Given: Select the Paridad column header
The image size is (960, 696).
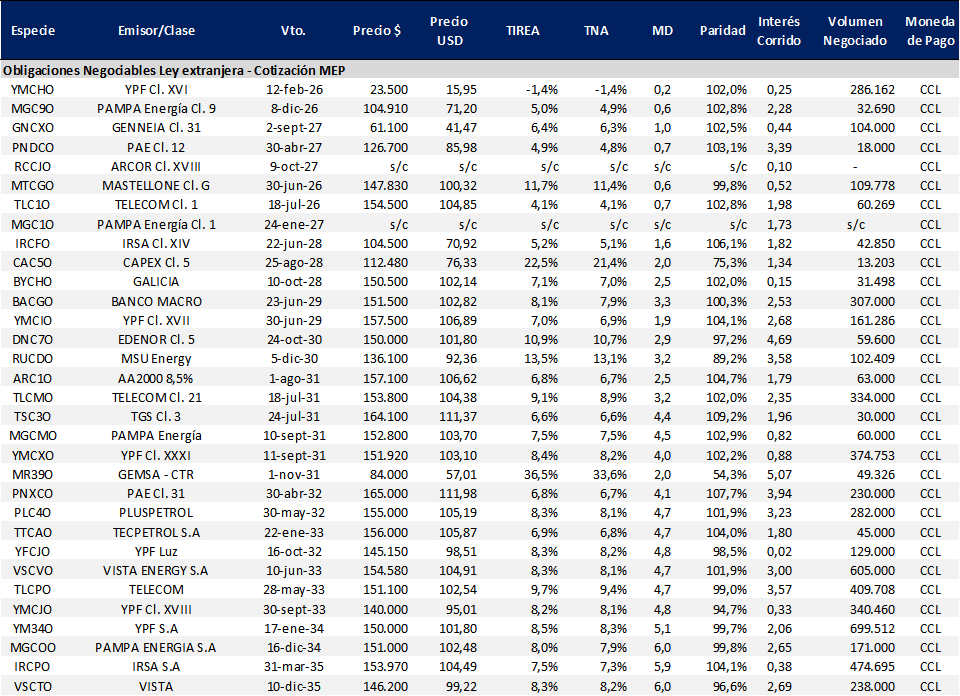Looking at the screenshot, I should (722, 30).
